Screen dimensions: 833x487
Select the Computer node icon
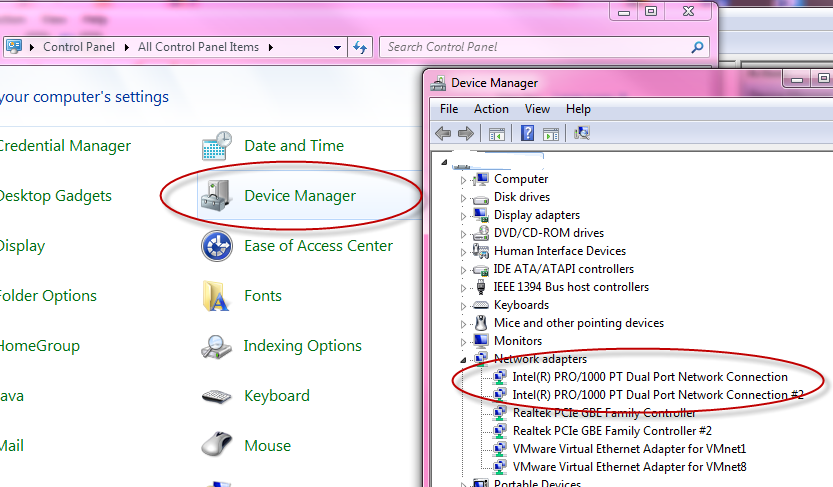pyautogui.click(x=481, y=179)
